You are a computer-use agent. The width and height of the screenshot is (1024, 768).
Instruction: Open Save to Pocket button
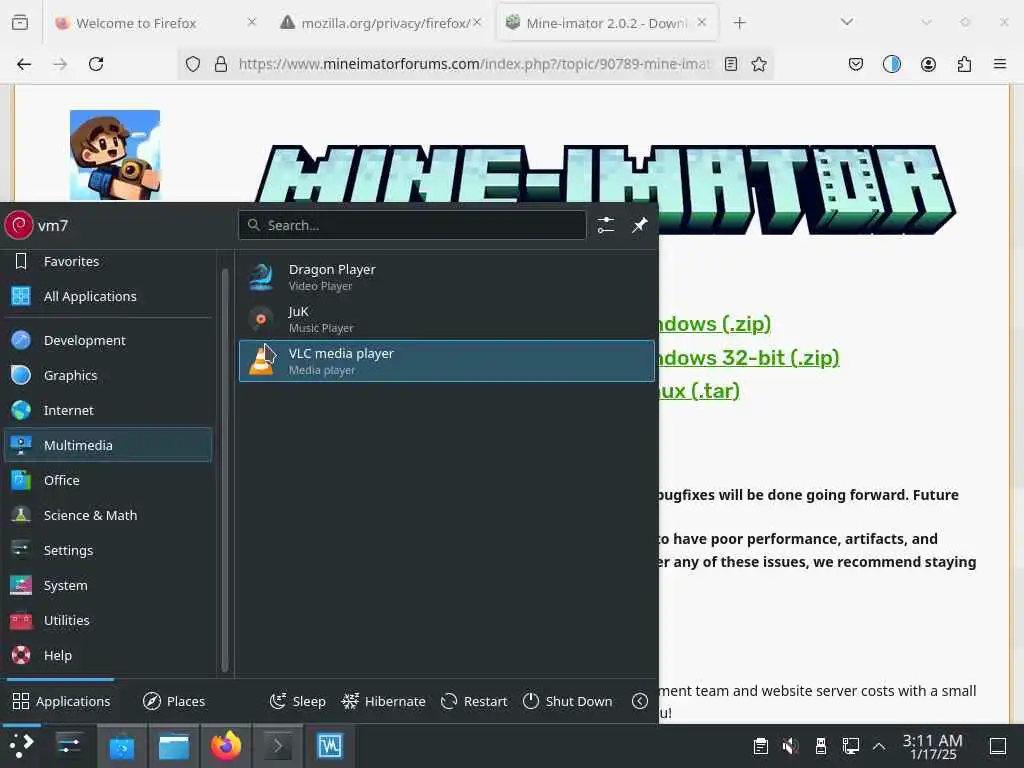pyautogui.click(x=856, y=64)
